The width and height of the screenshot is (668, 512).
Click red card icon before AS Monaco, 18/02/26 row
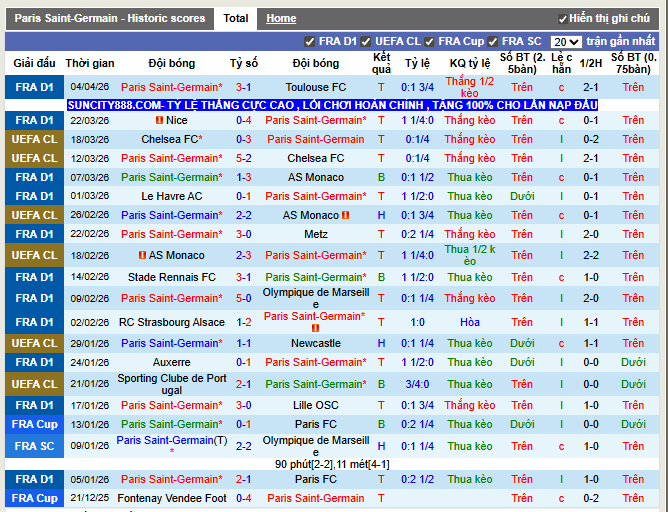pos(143,255)
